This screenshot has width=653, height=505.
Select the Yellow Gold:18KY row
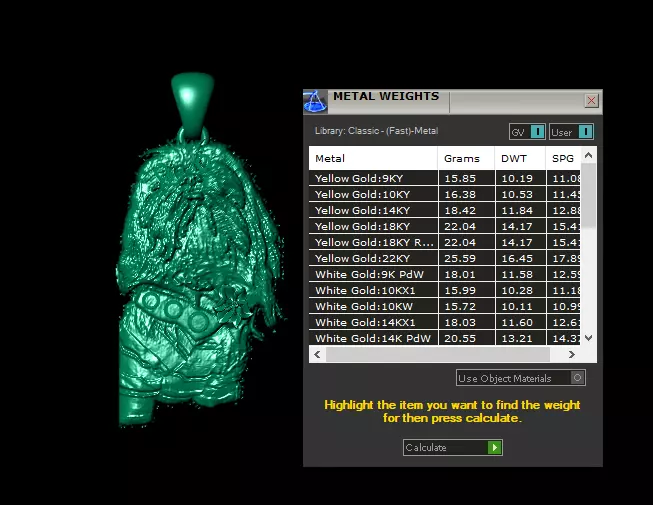(444, 226)
